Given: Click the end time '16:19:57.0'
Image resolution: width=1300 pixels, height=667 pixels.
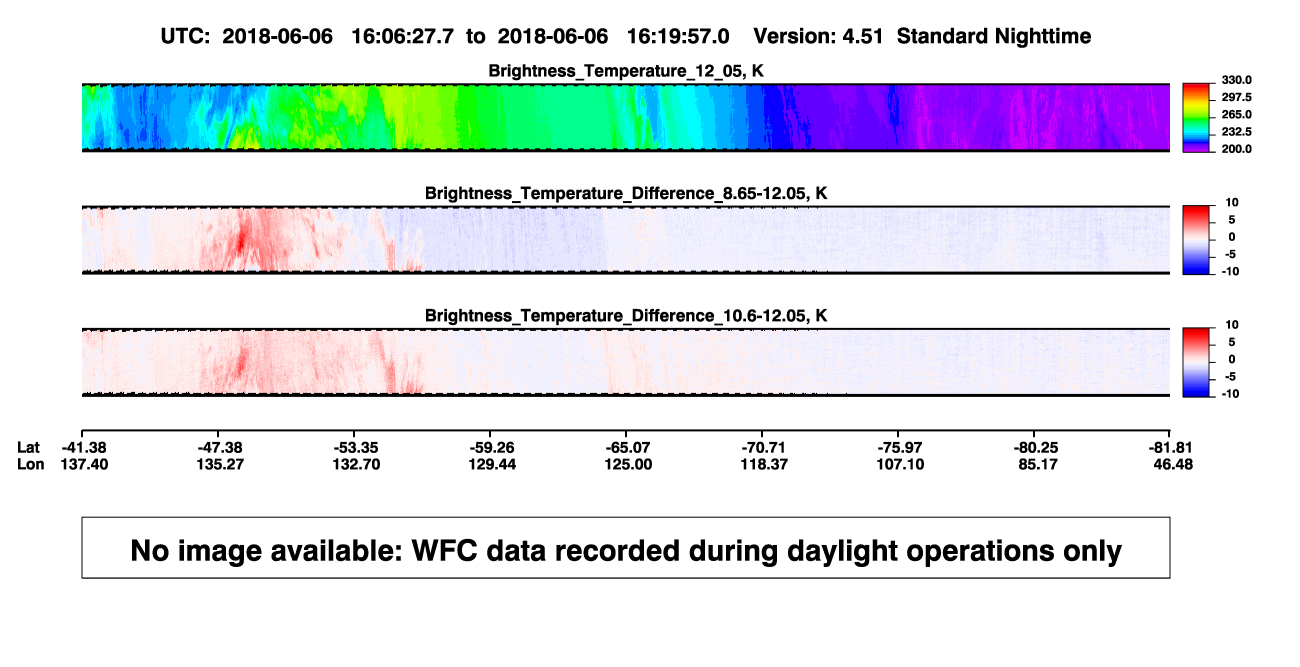Looking at the screenshot, I should click(678, 36).
